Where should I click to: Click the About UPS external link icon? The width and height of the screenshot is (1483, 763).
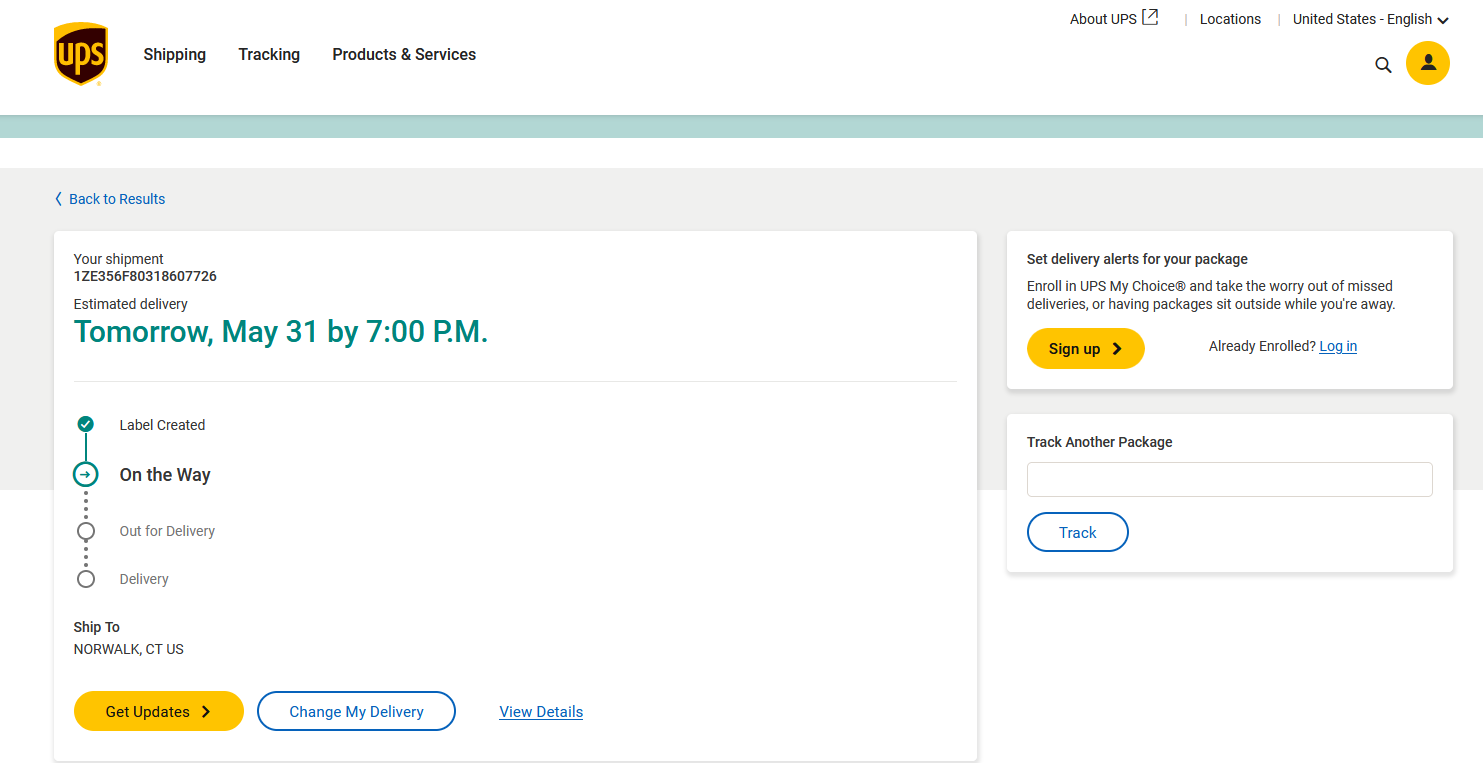click(x=1150, y=18)
